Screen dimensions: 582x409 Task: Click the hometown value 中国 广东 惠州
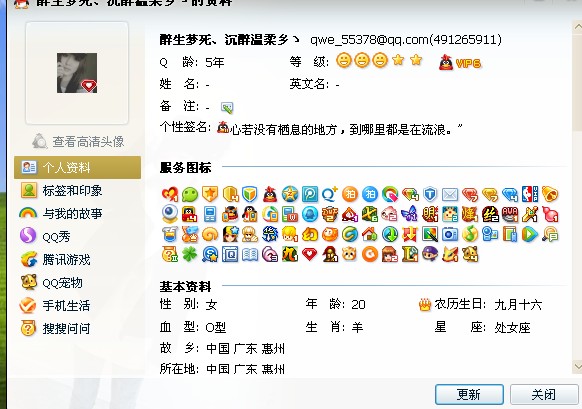[x=245, y=349]
